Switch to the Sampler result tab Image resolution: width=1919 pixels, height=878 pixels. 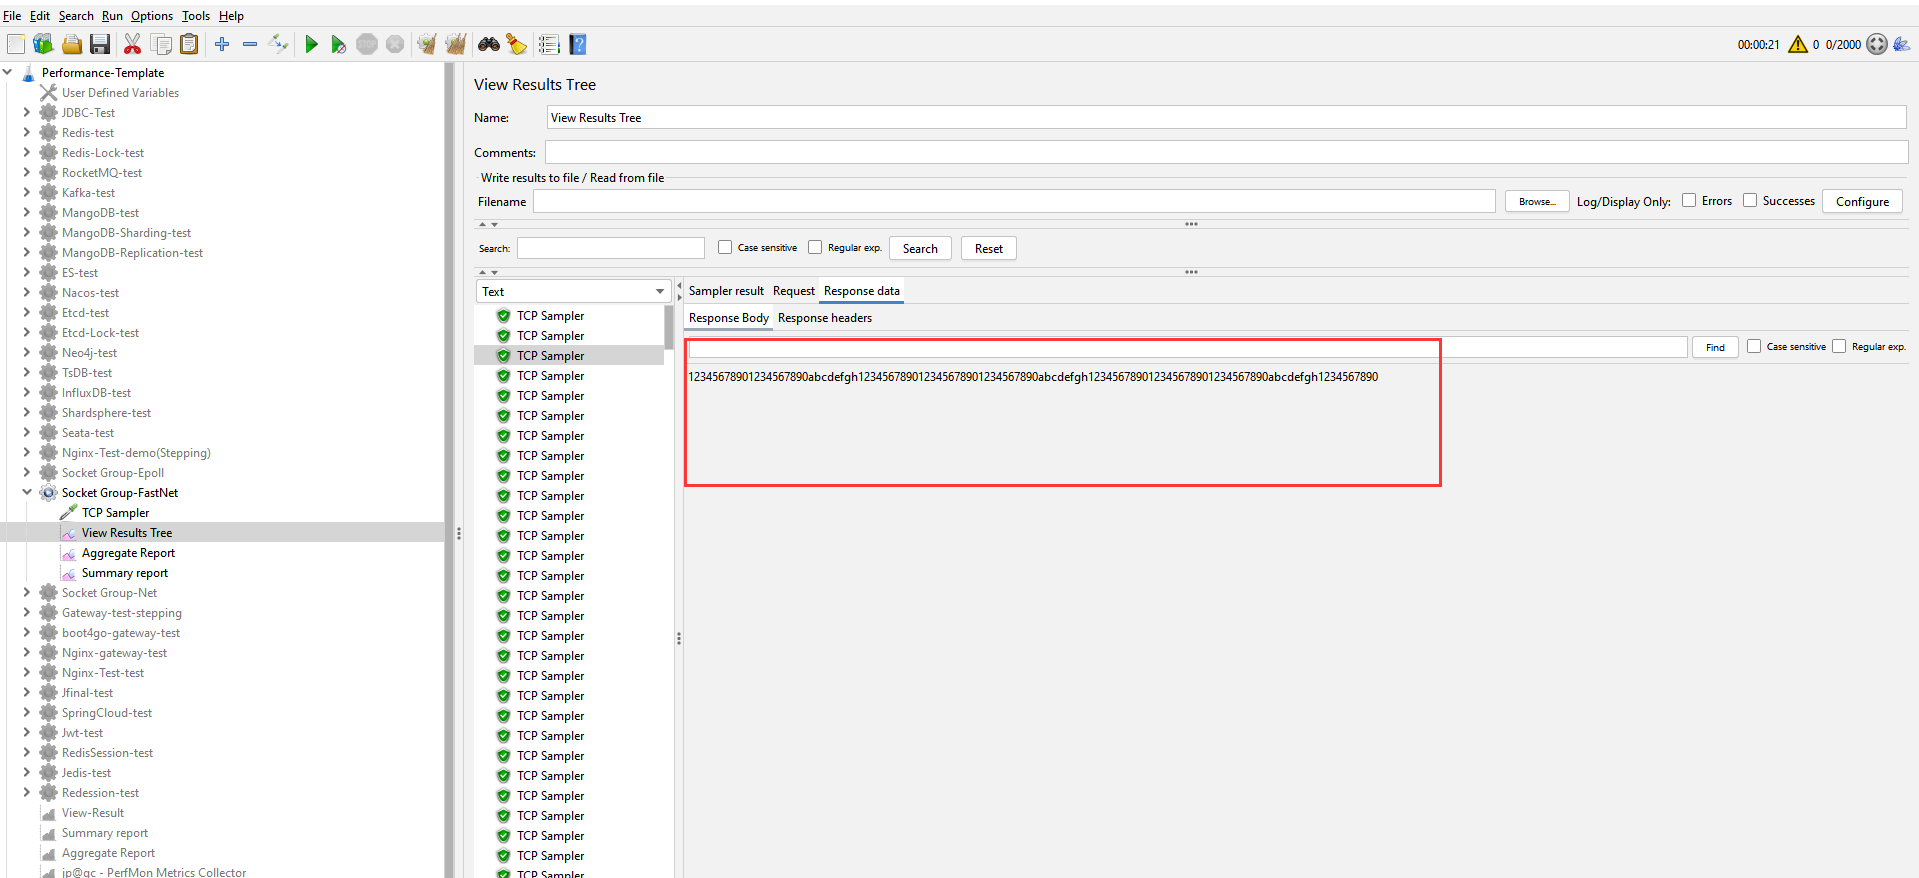(726, 291)
